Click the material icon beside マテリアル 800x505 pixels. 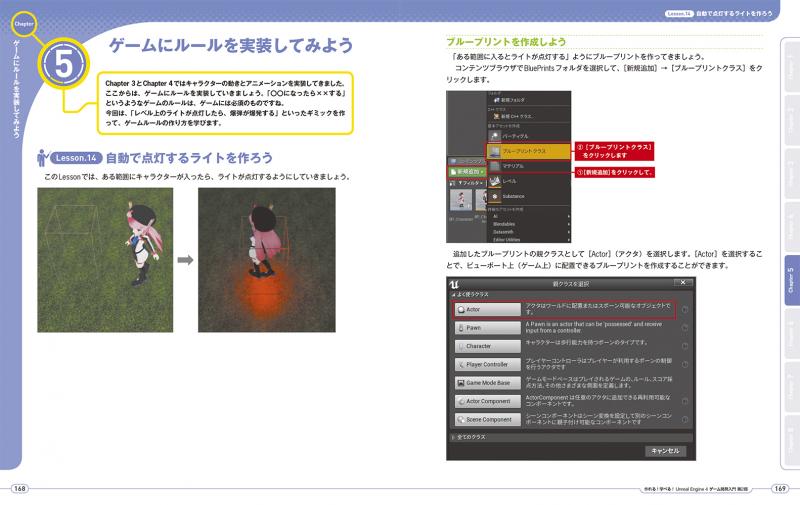[x=494, y=166]
